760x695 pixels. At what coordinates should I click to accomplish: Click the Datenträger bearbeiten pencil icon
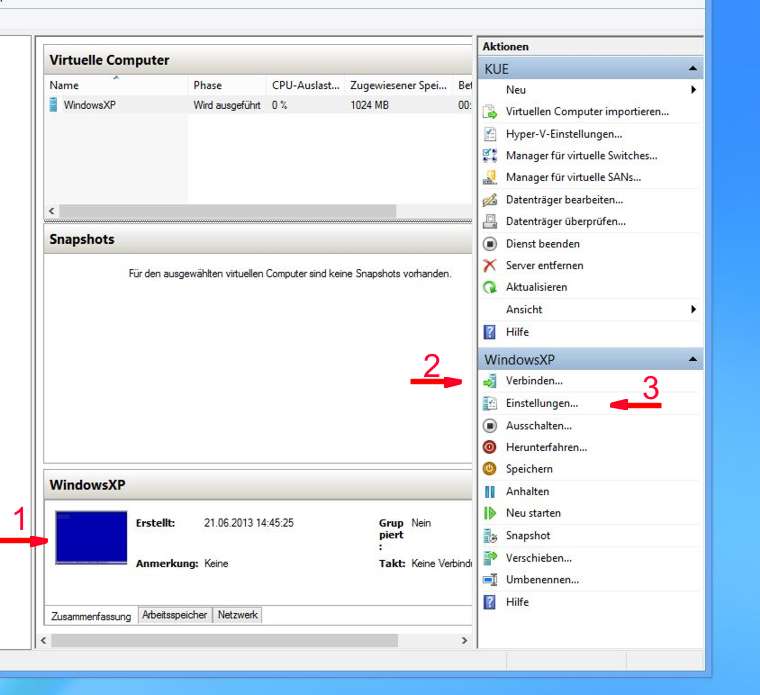(x=490, y=200)
